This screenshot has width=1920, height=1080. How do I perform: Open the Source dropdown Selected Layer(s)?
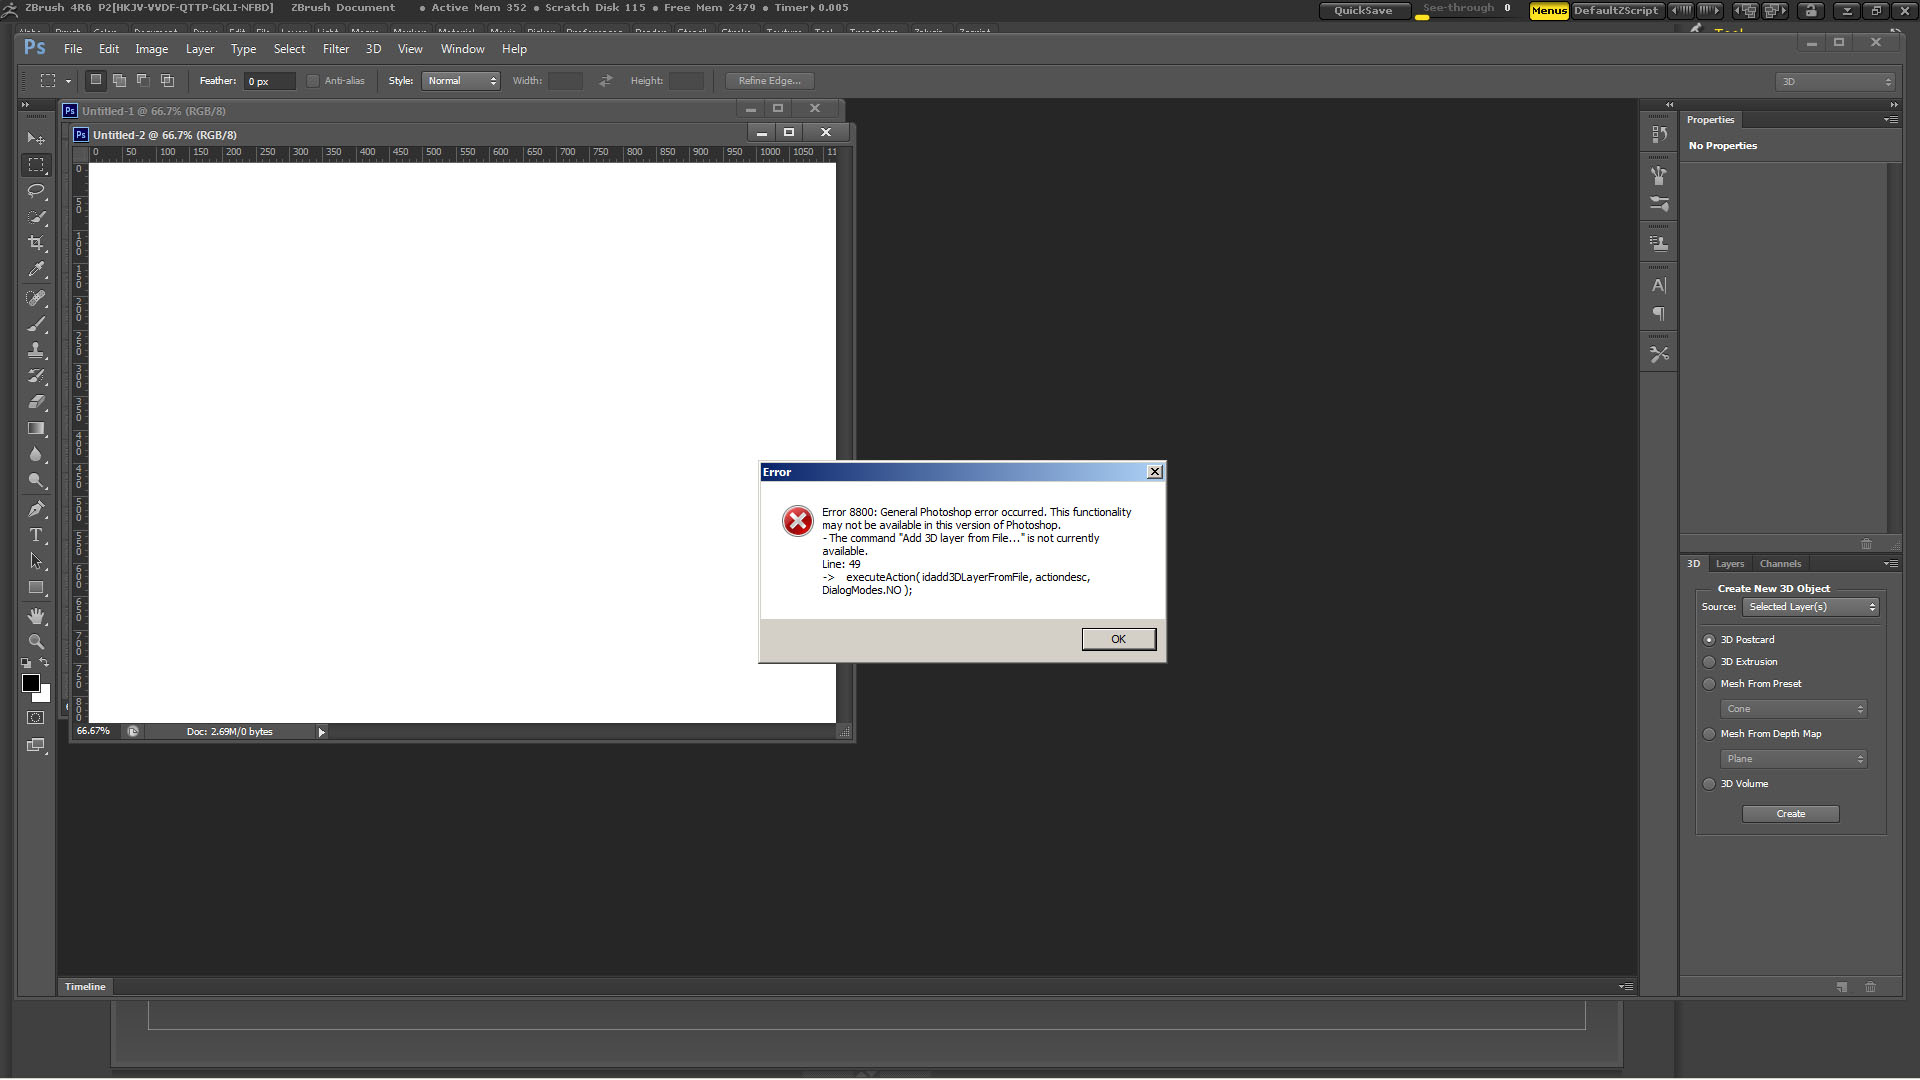click(1811, 607)
